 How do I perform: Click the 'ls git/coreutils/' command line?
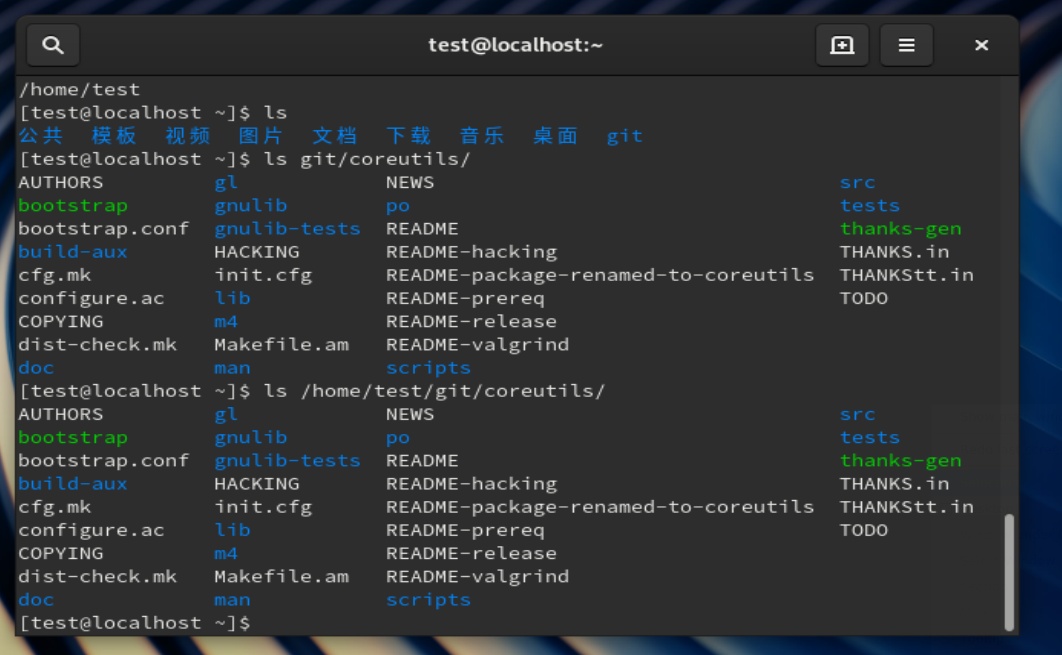(x=245, y=159)
